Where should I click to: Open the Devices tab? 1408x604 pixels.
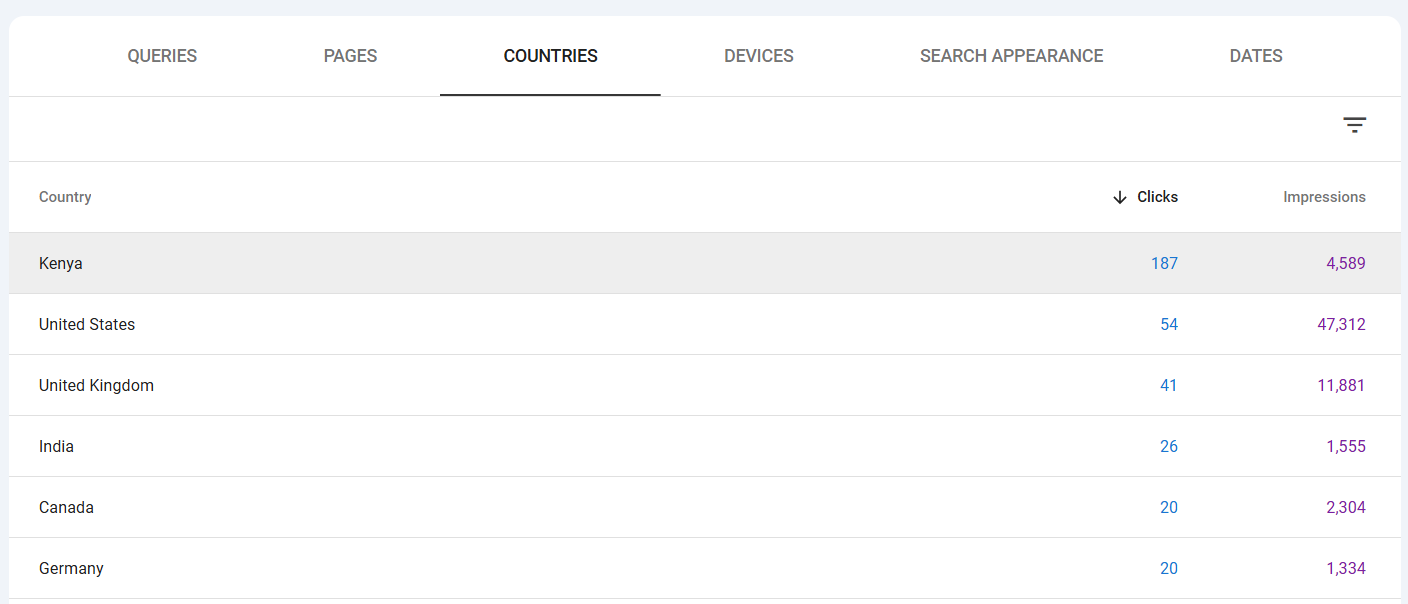(758, 56)
